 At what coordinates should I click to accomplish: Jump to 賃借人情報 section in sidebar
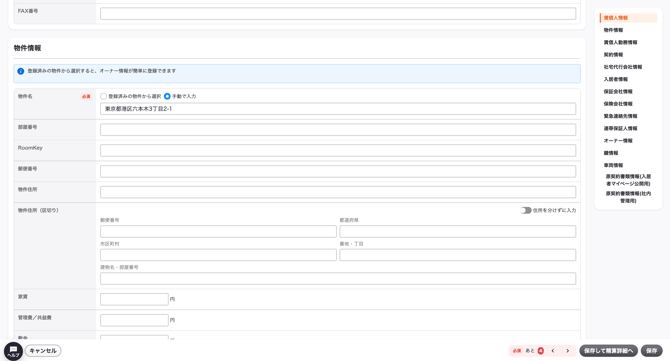click(616, 18)
